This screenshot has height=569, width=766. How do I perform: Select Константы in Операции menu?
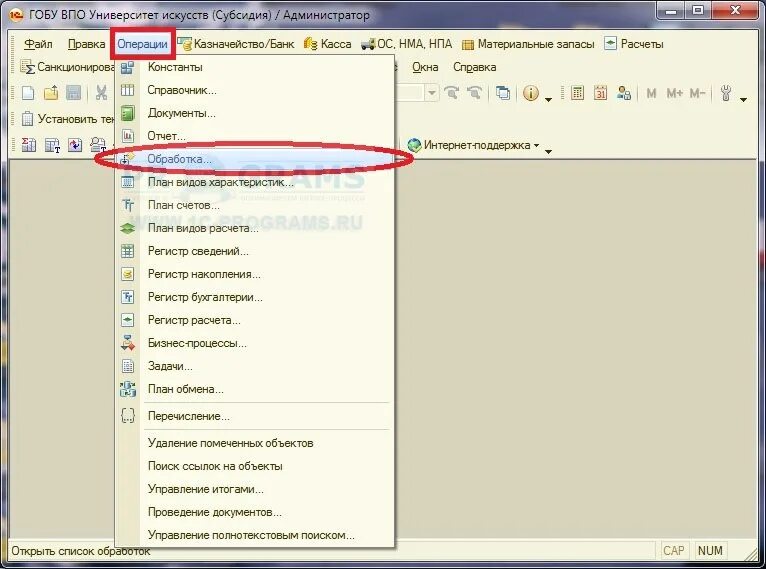click(x=255, y=67)
